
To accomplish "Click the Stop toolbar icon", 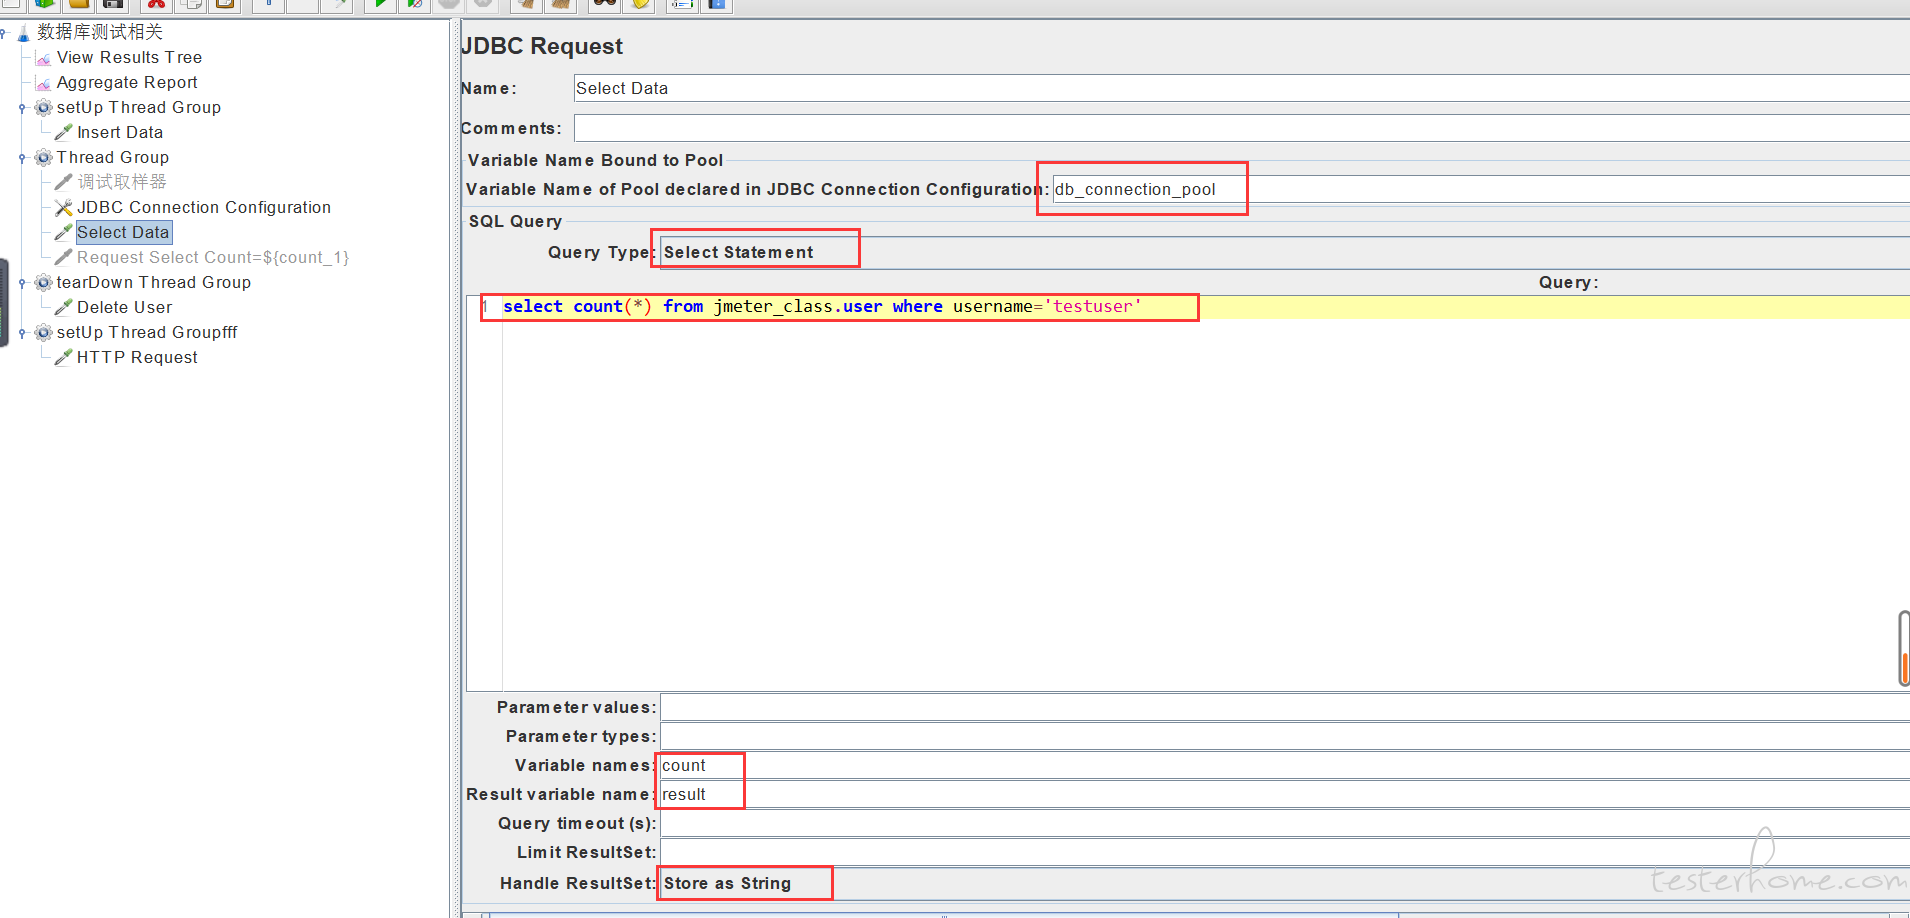I will point(448,4).
